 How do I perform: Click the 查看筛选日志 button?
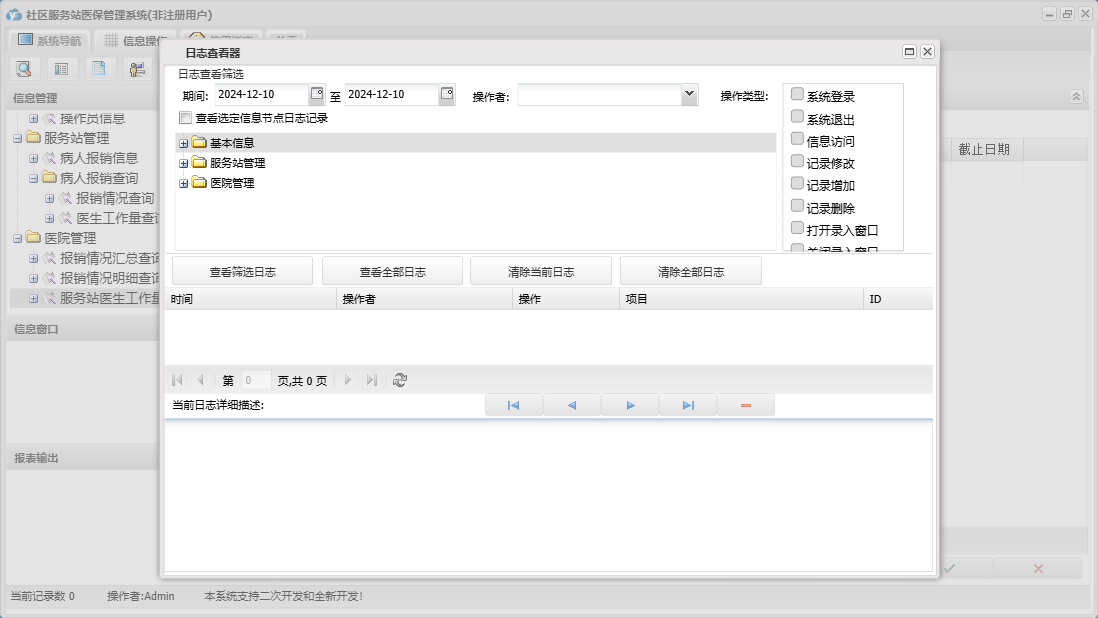pyautogui.click(x=242, y=271)
